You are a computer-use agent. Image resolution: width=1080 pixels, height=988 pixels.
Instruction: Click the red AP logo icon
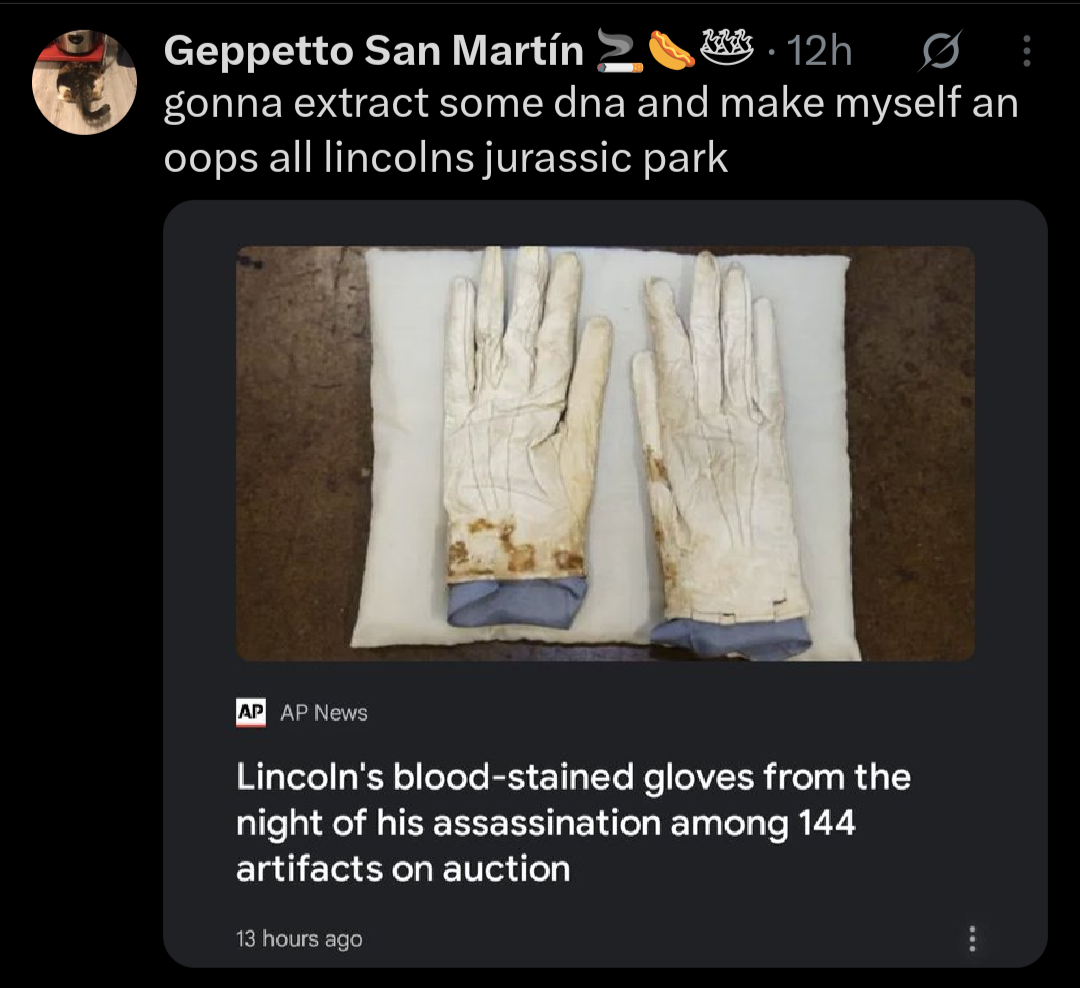pos(251,713)
